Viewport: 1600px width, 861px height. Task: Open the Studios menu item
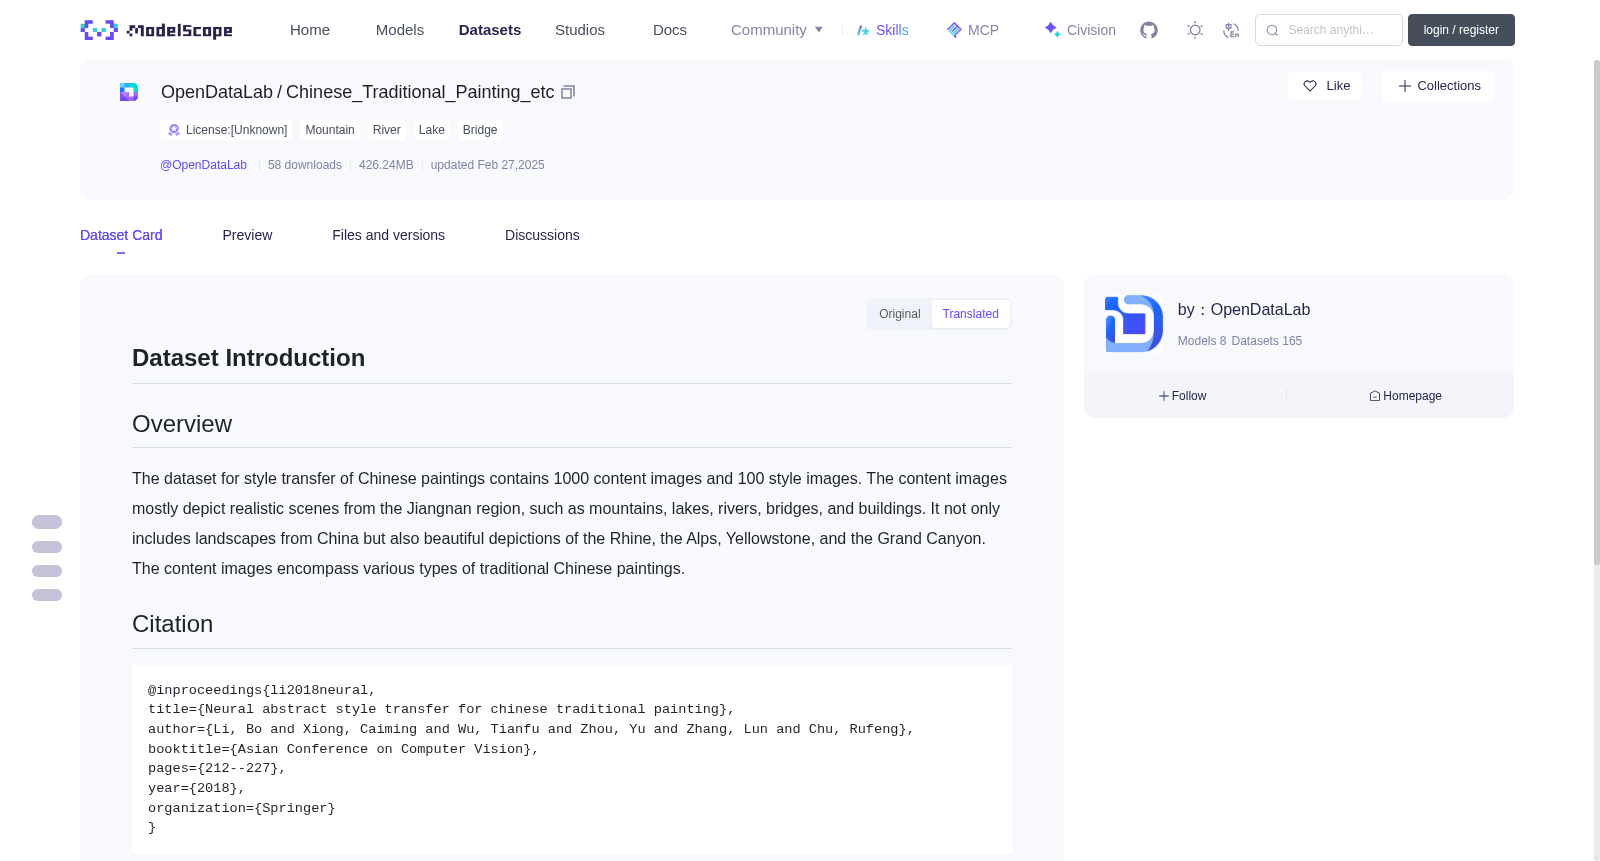pos(580,30)
